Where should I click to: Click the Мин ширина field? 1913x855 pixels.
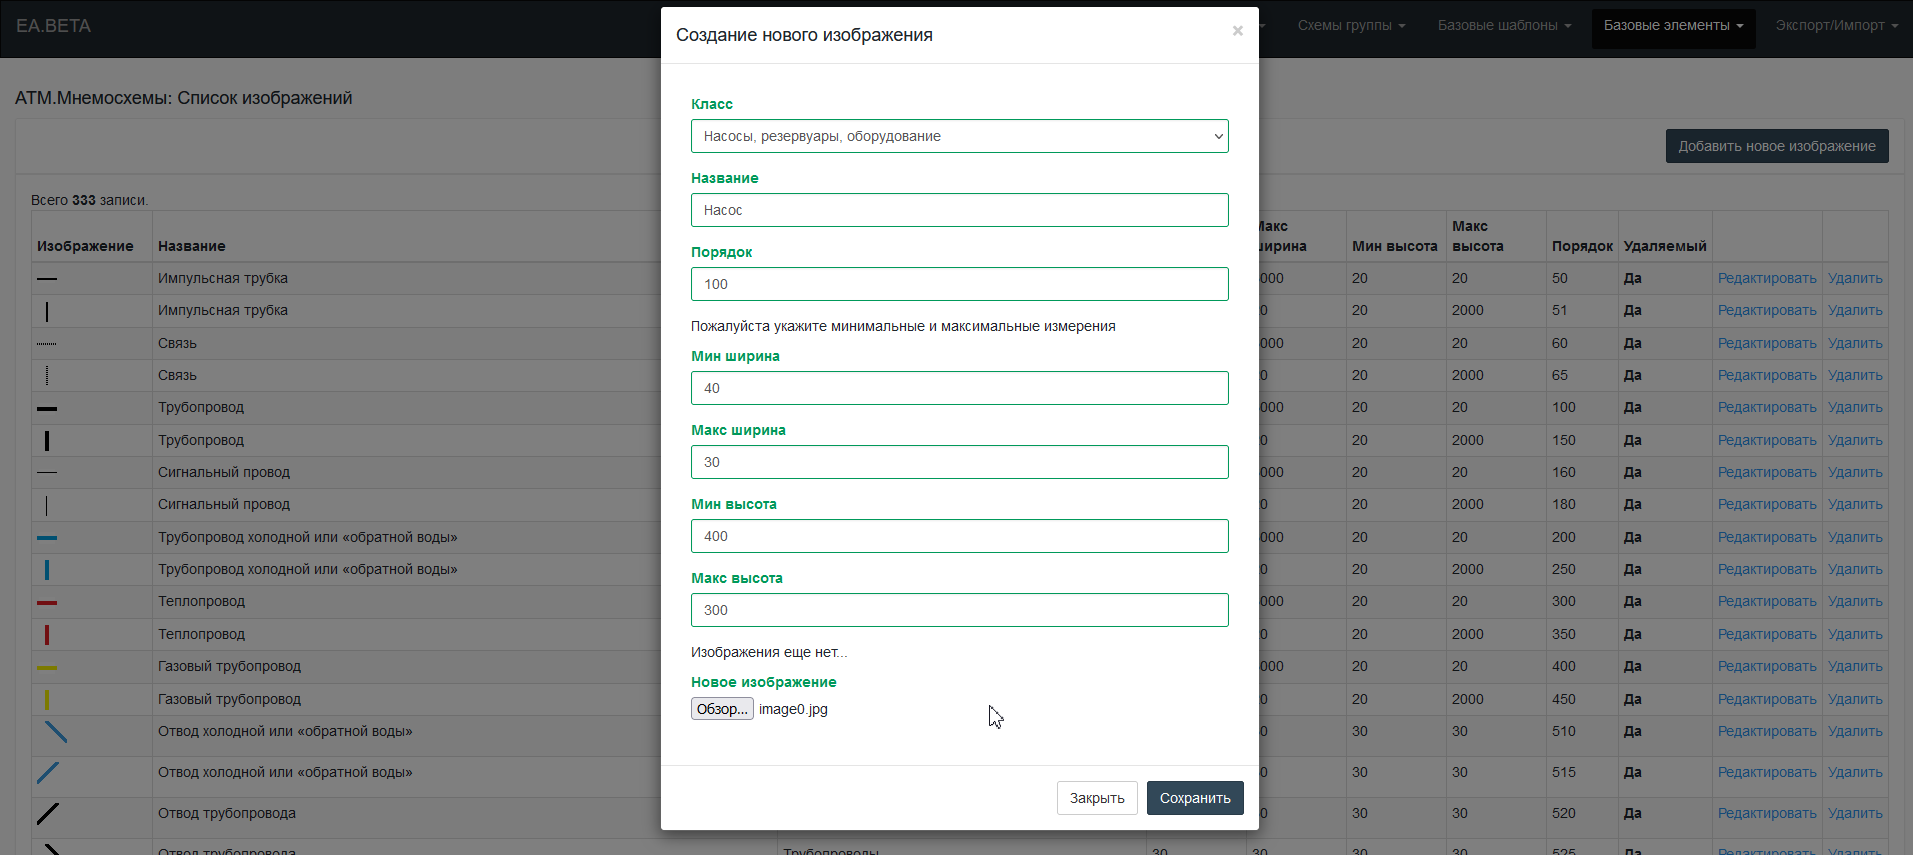coord(959,388)
